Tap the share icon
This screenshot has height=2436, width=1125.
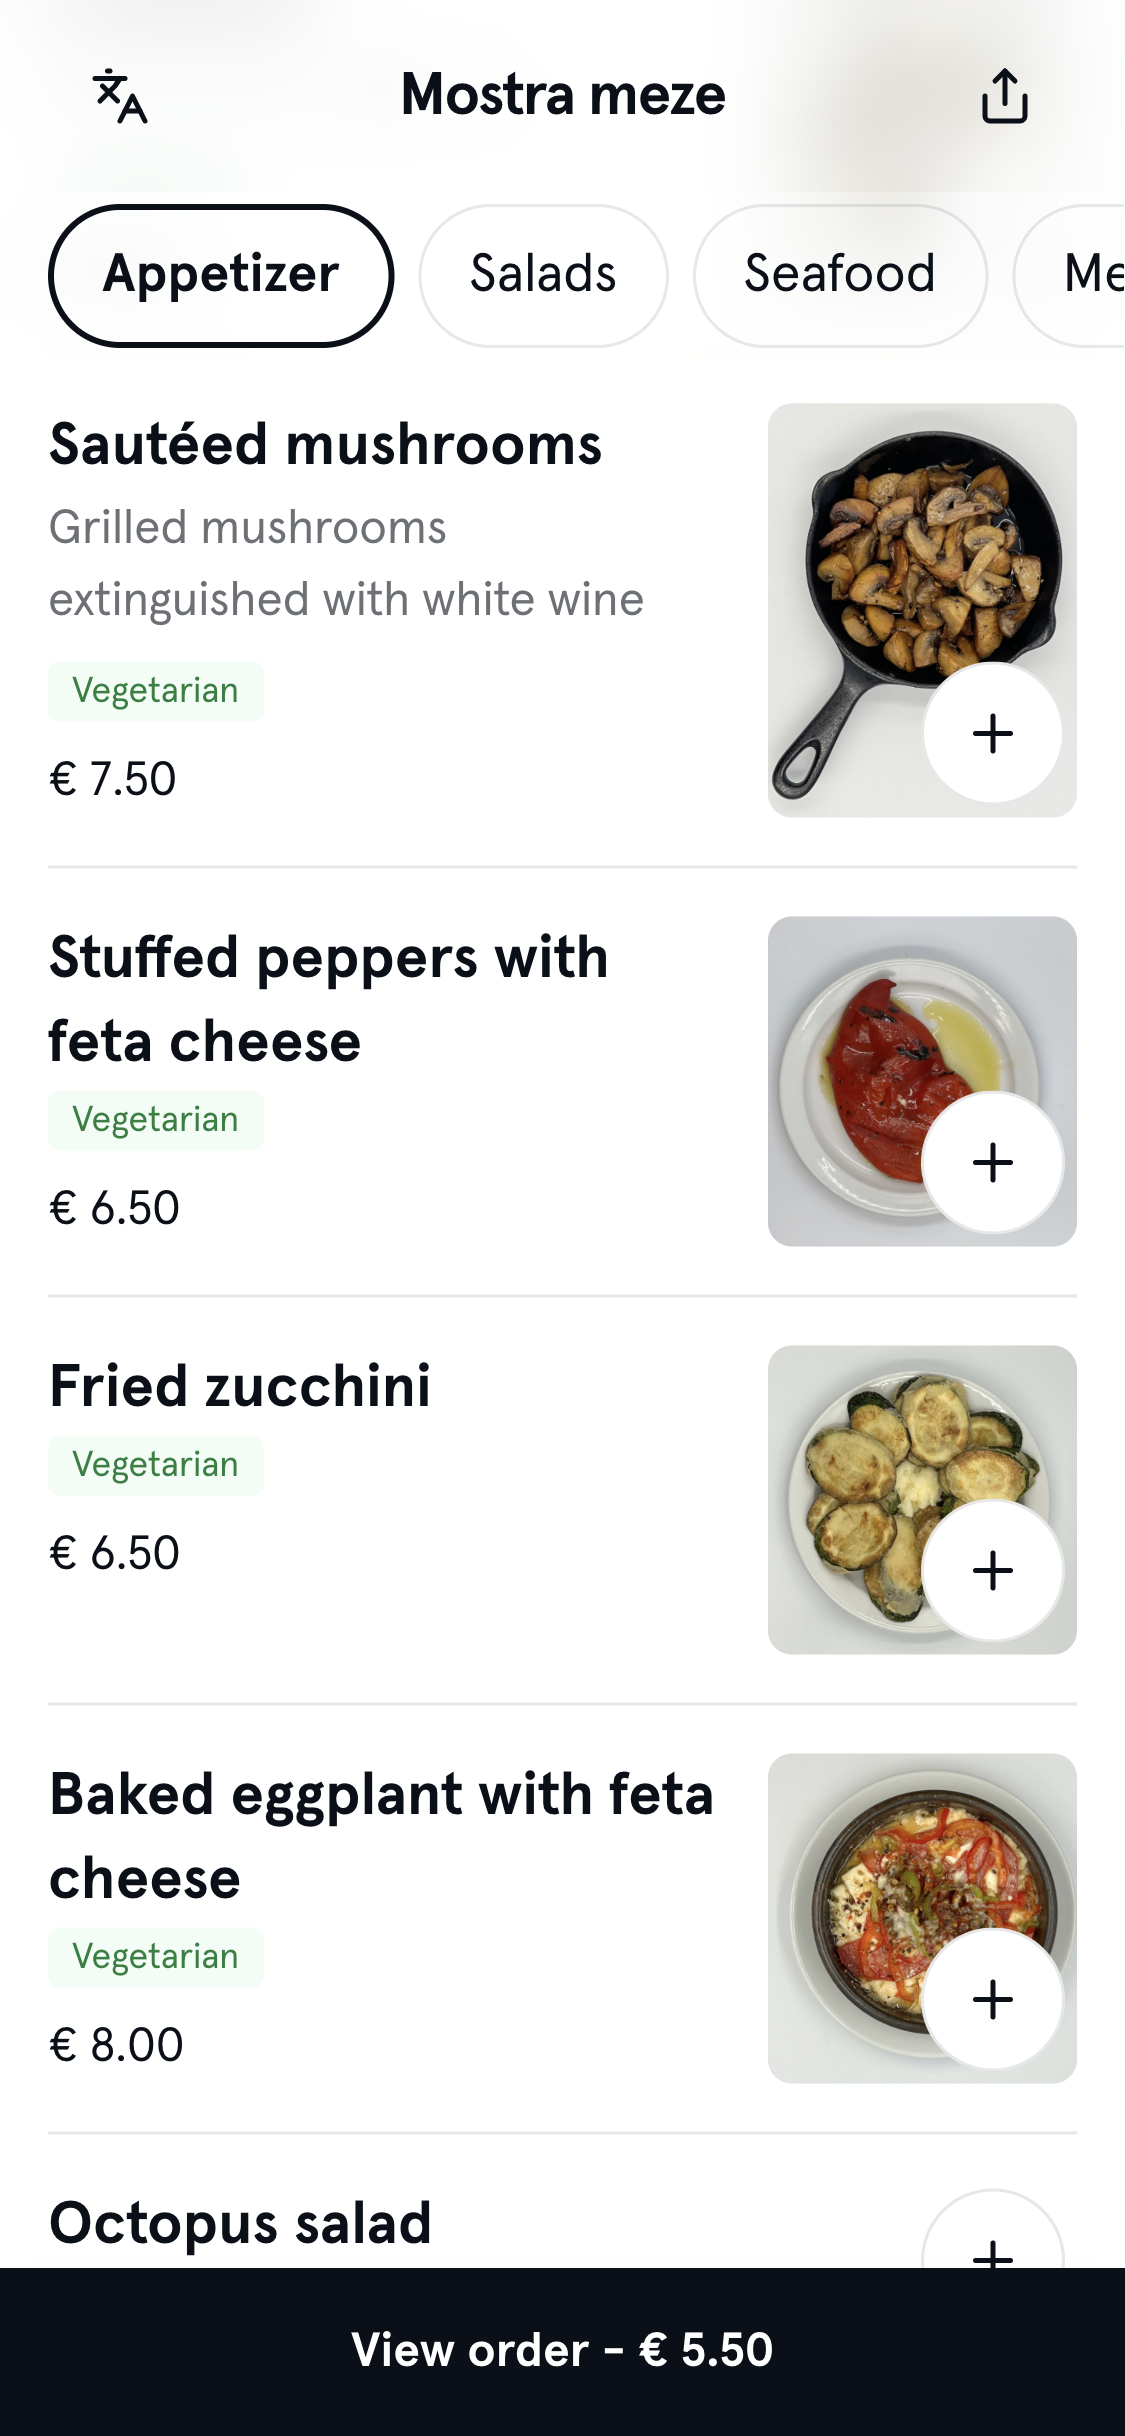tap(1004, 97)
